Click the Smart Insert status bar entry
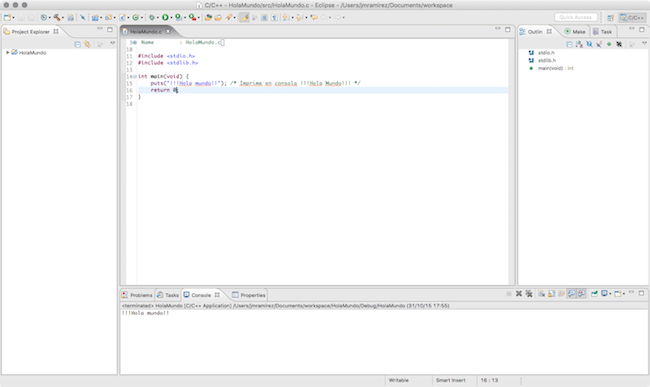 (451, 380)
